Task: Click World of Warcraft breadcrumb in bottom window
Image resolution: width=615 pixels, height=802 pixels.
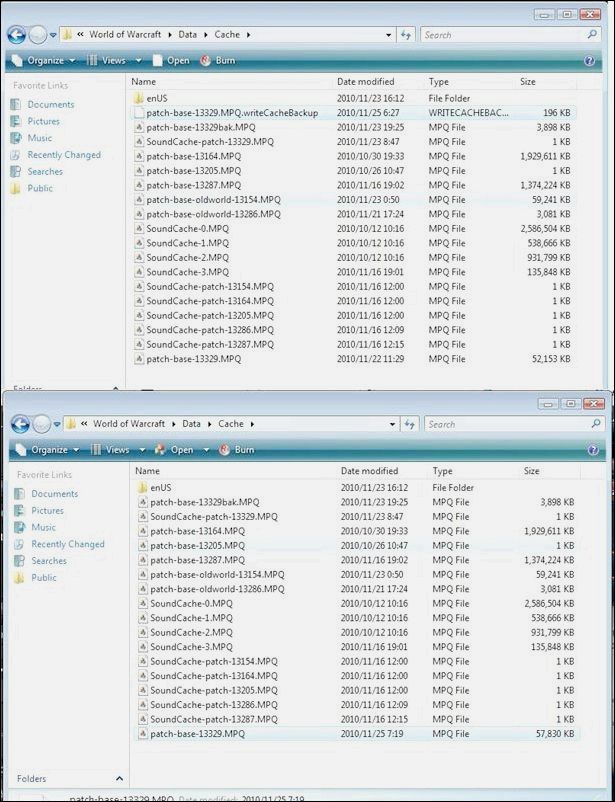Action: (x=129, y=424)
